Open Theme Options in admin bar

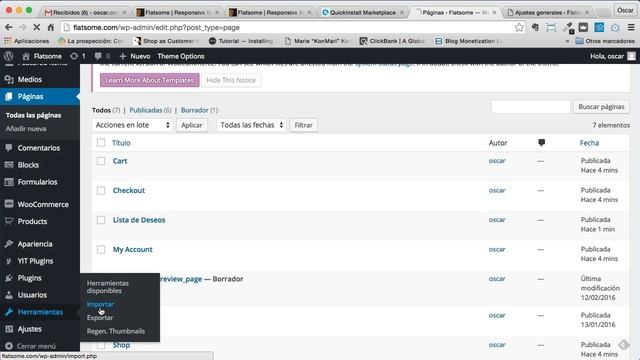[x=181, y=56]
